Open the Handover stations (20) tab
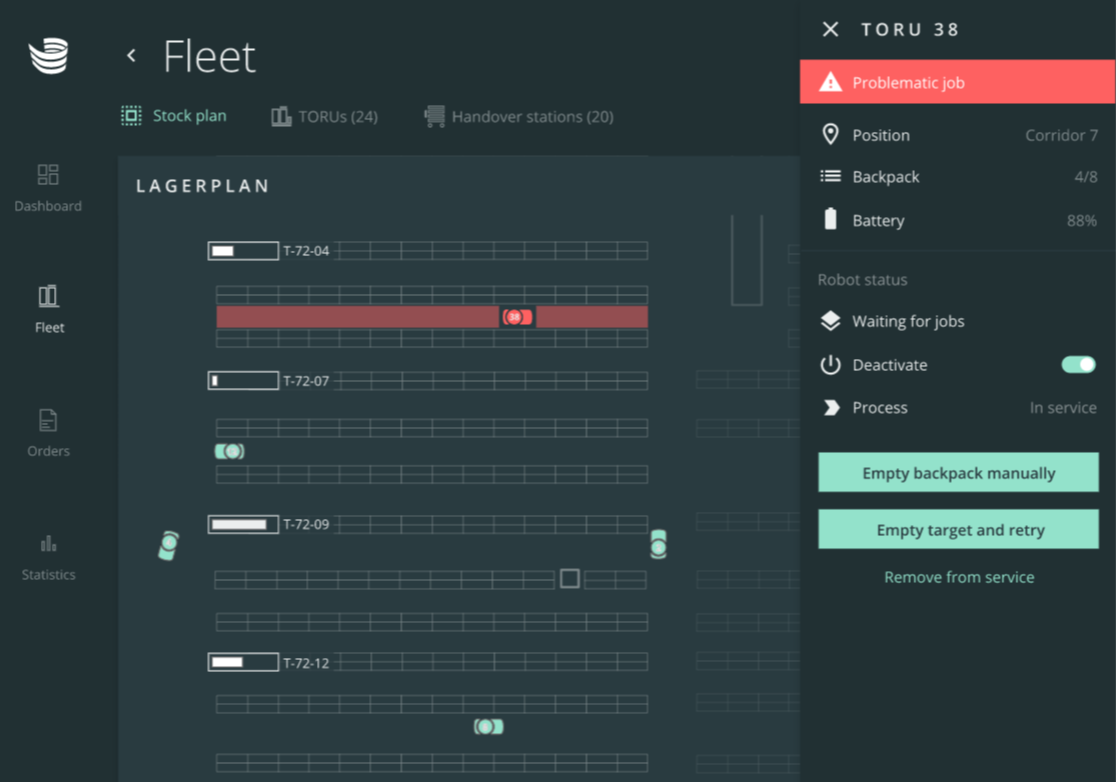The width and height of the screenshot is (1116, 782). tap(519, 117)
